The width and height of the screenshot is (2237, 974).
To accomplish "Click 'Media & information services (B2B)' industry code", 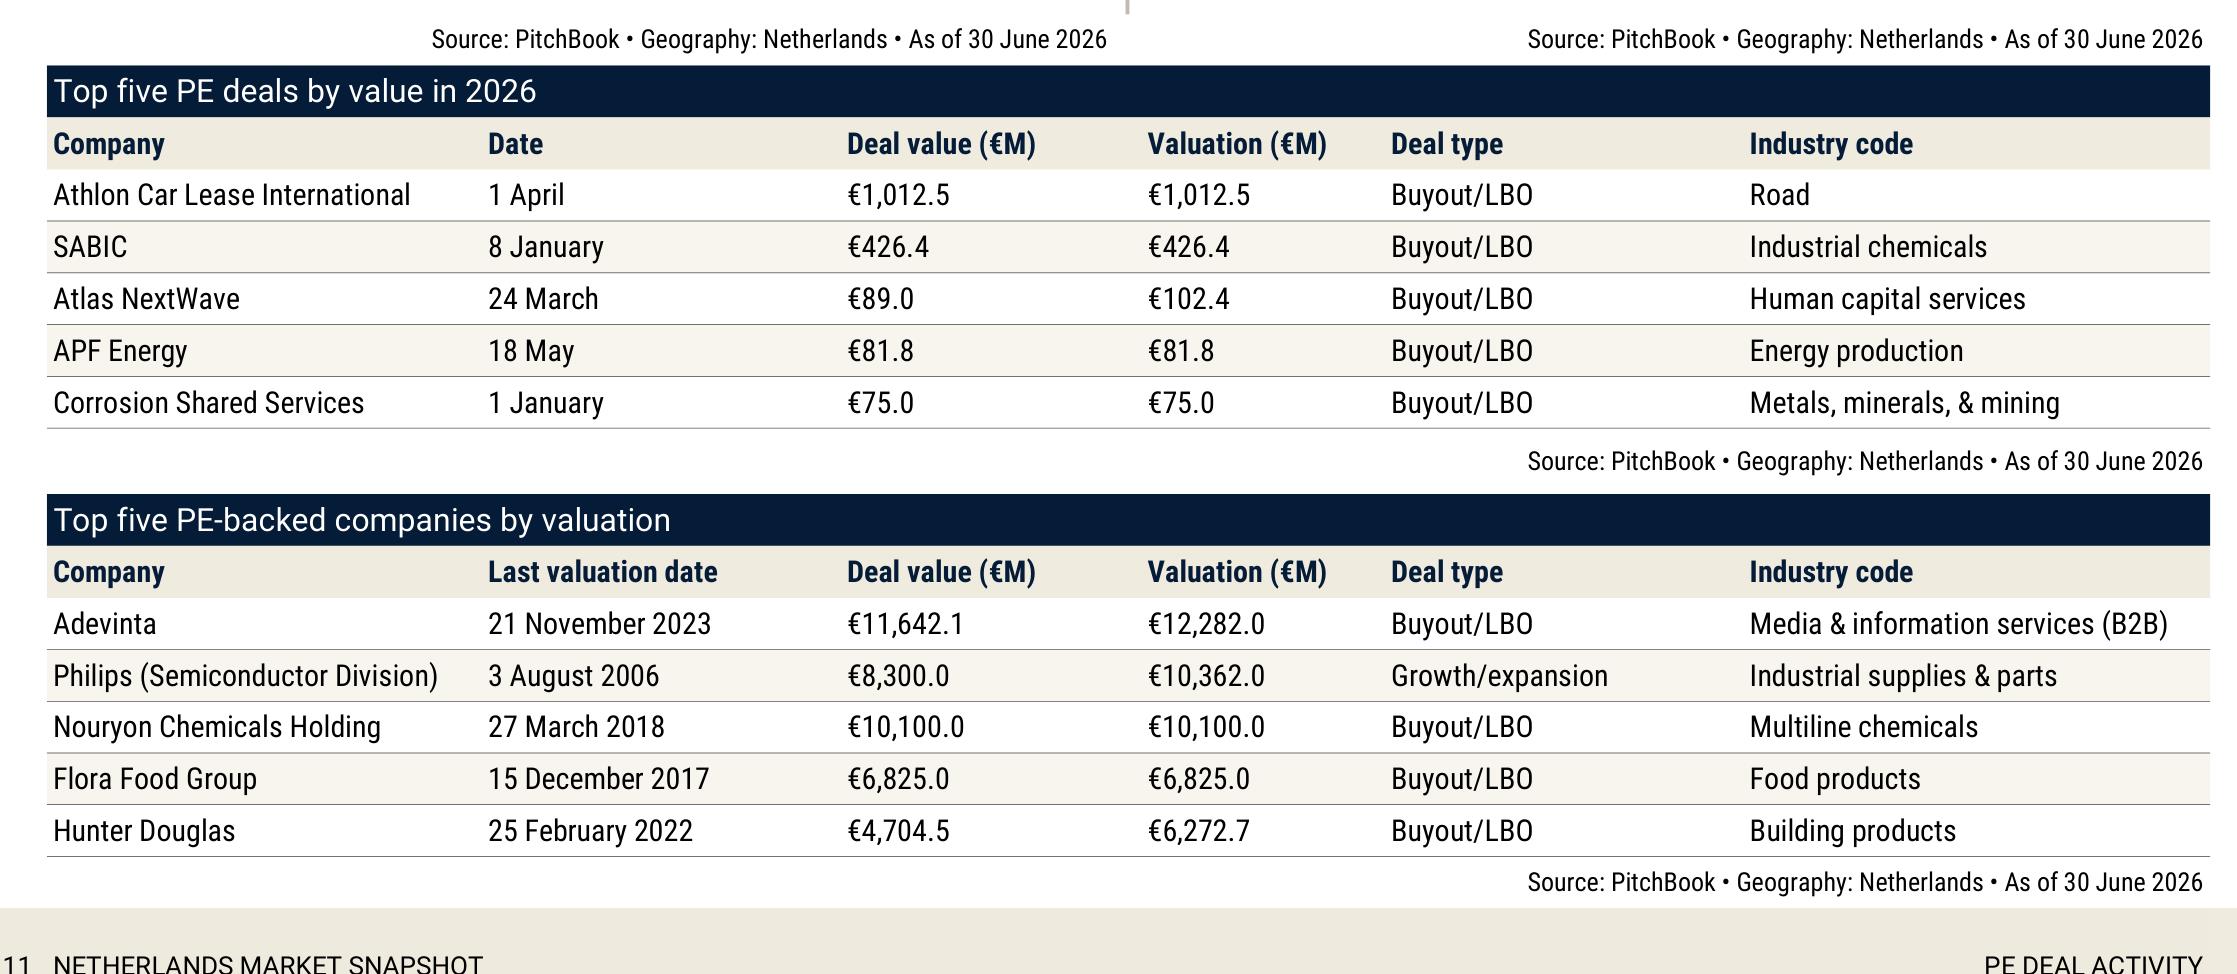I will pyautogui.click(x=1958, y=624).
